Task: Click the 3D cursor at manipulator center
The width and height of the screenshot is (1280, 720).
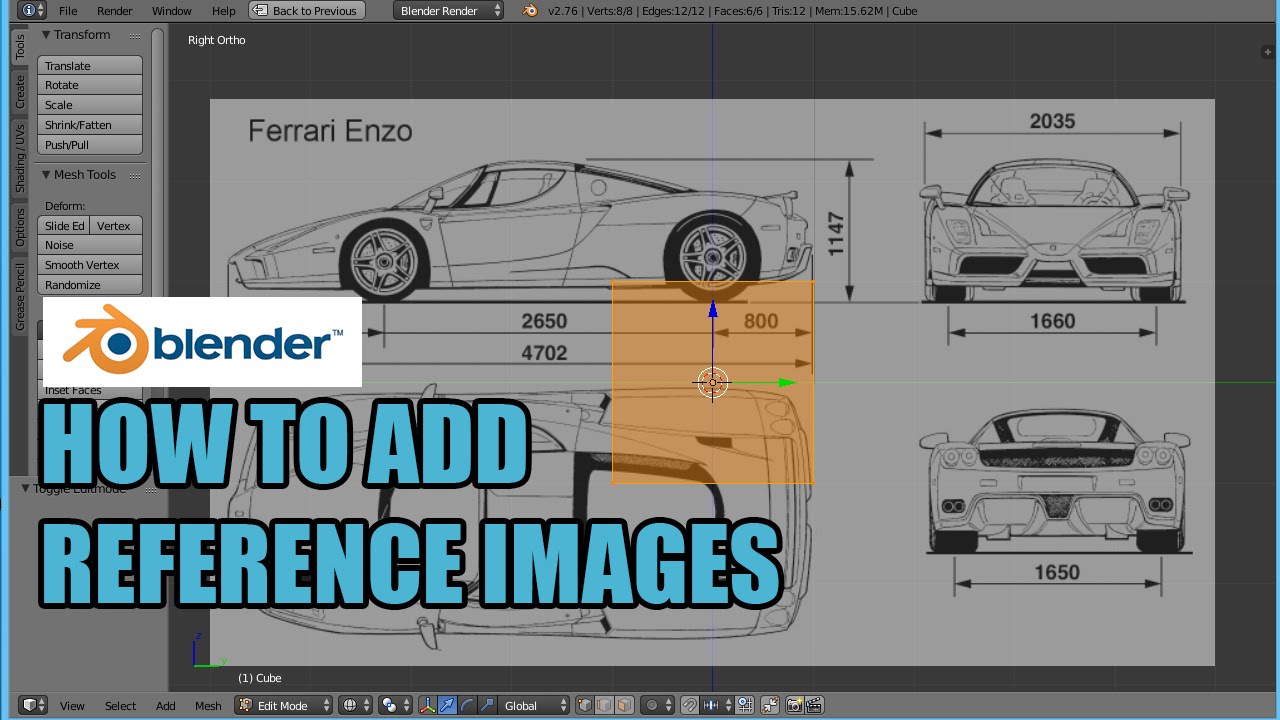Action: (713, 382)
